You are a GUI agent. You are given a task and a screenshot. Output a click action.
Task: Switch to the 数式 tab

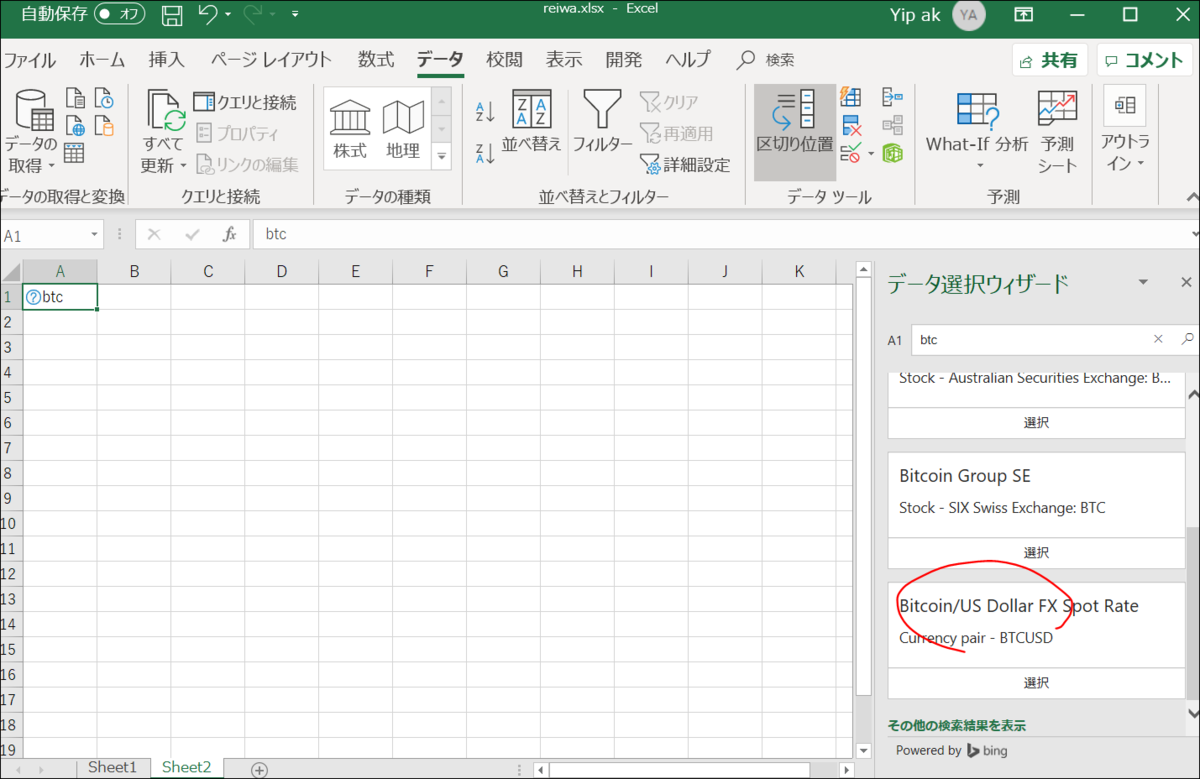[x=376, y=60]
